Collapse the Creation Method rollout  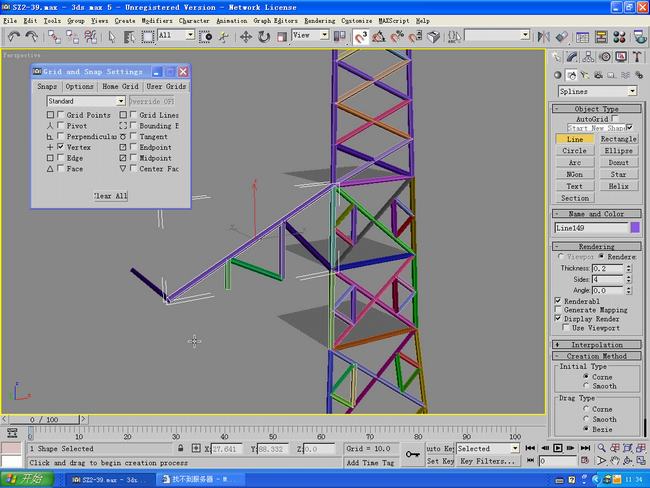click(x=597, y=356)
